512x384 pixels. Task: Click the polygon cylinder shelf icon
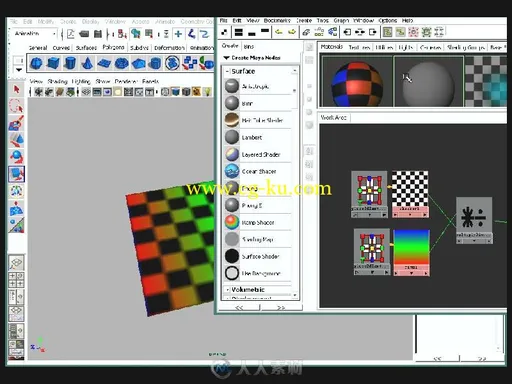pos(70,63)
